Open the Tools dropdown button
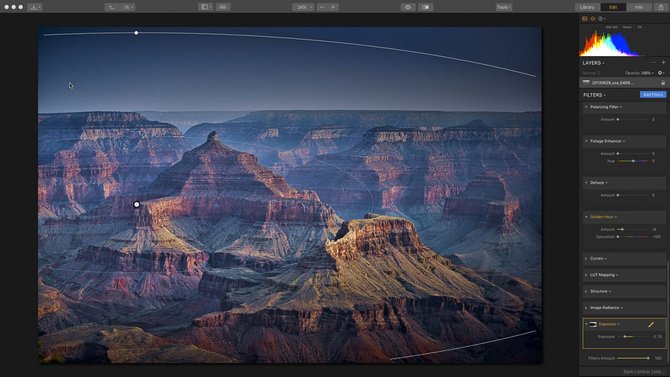Viewport: 670px width, 377px height. [x=504, y=7]
